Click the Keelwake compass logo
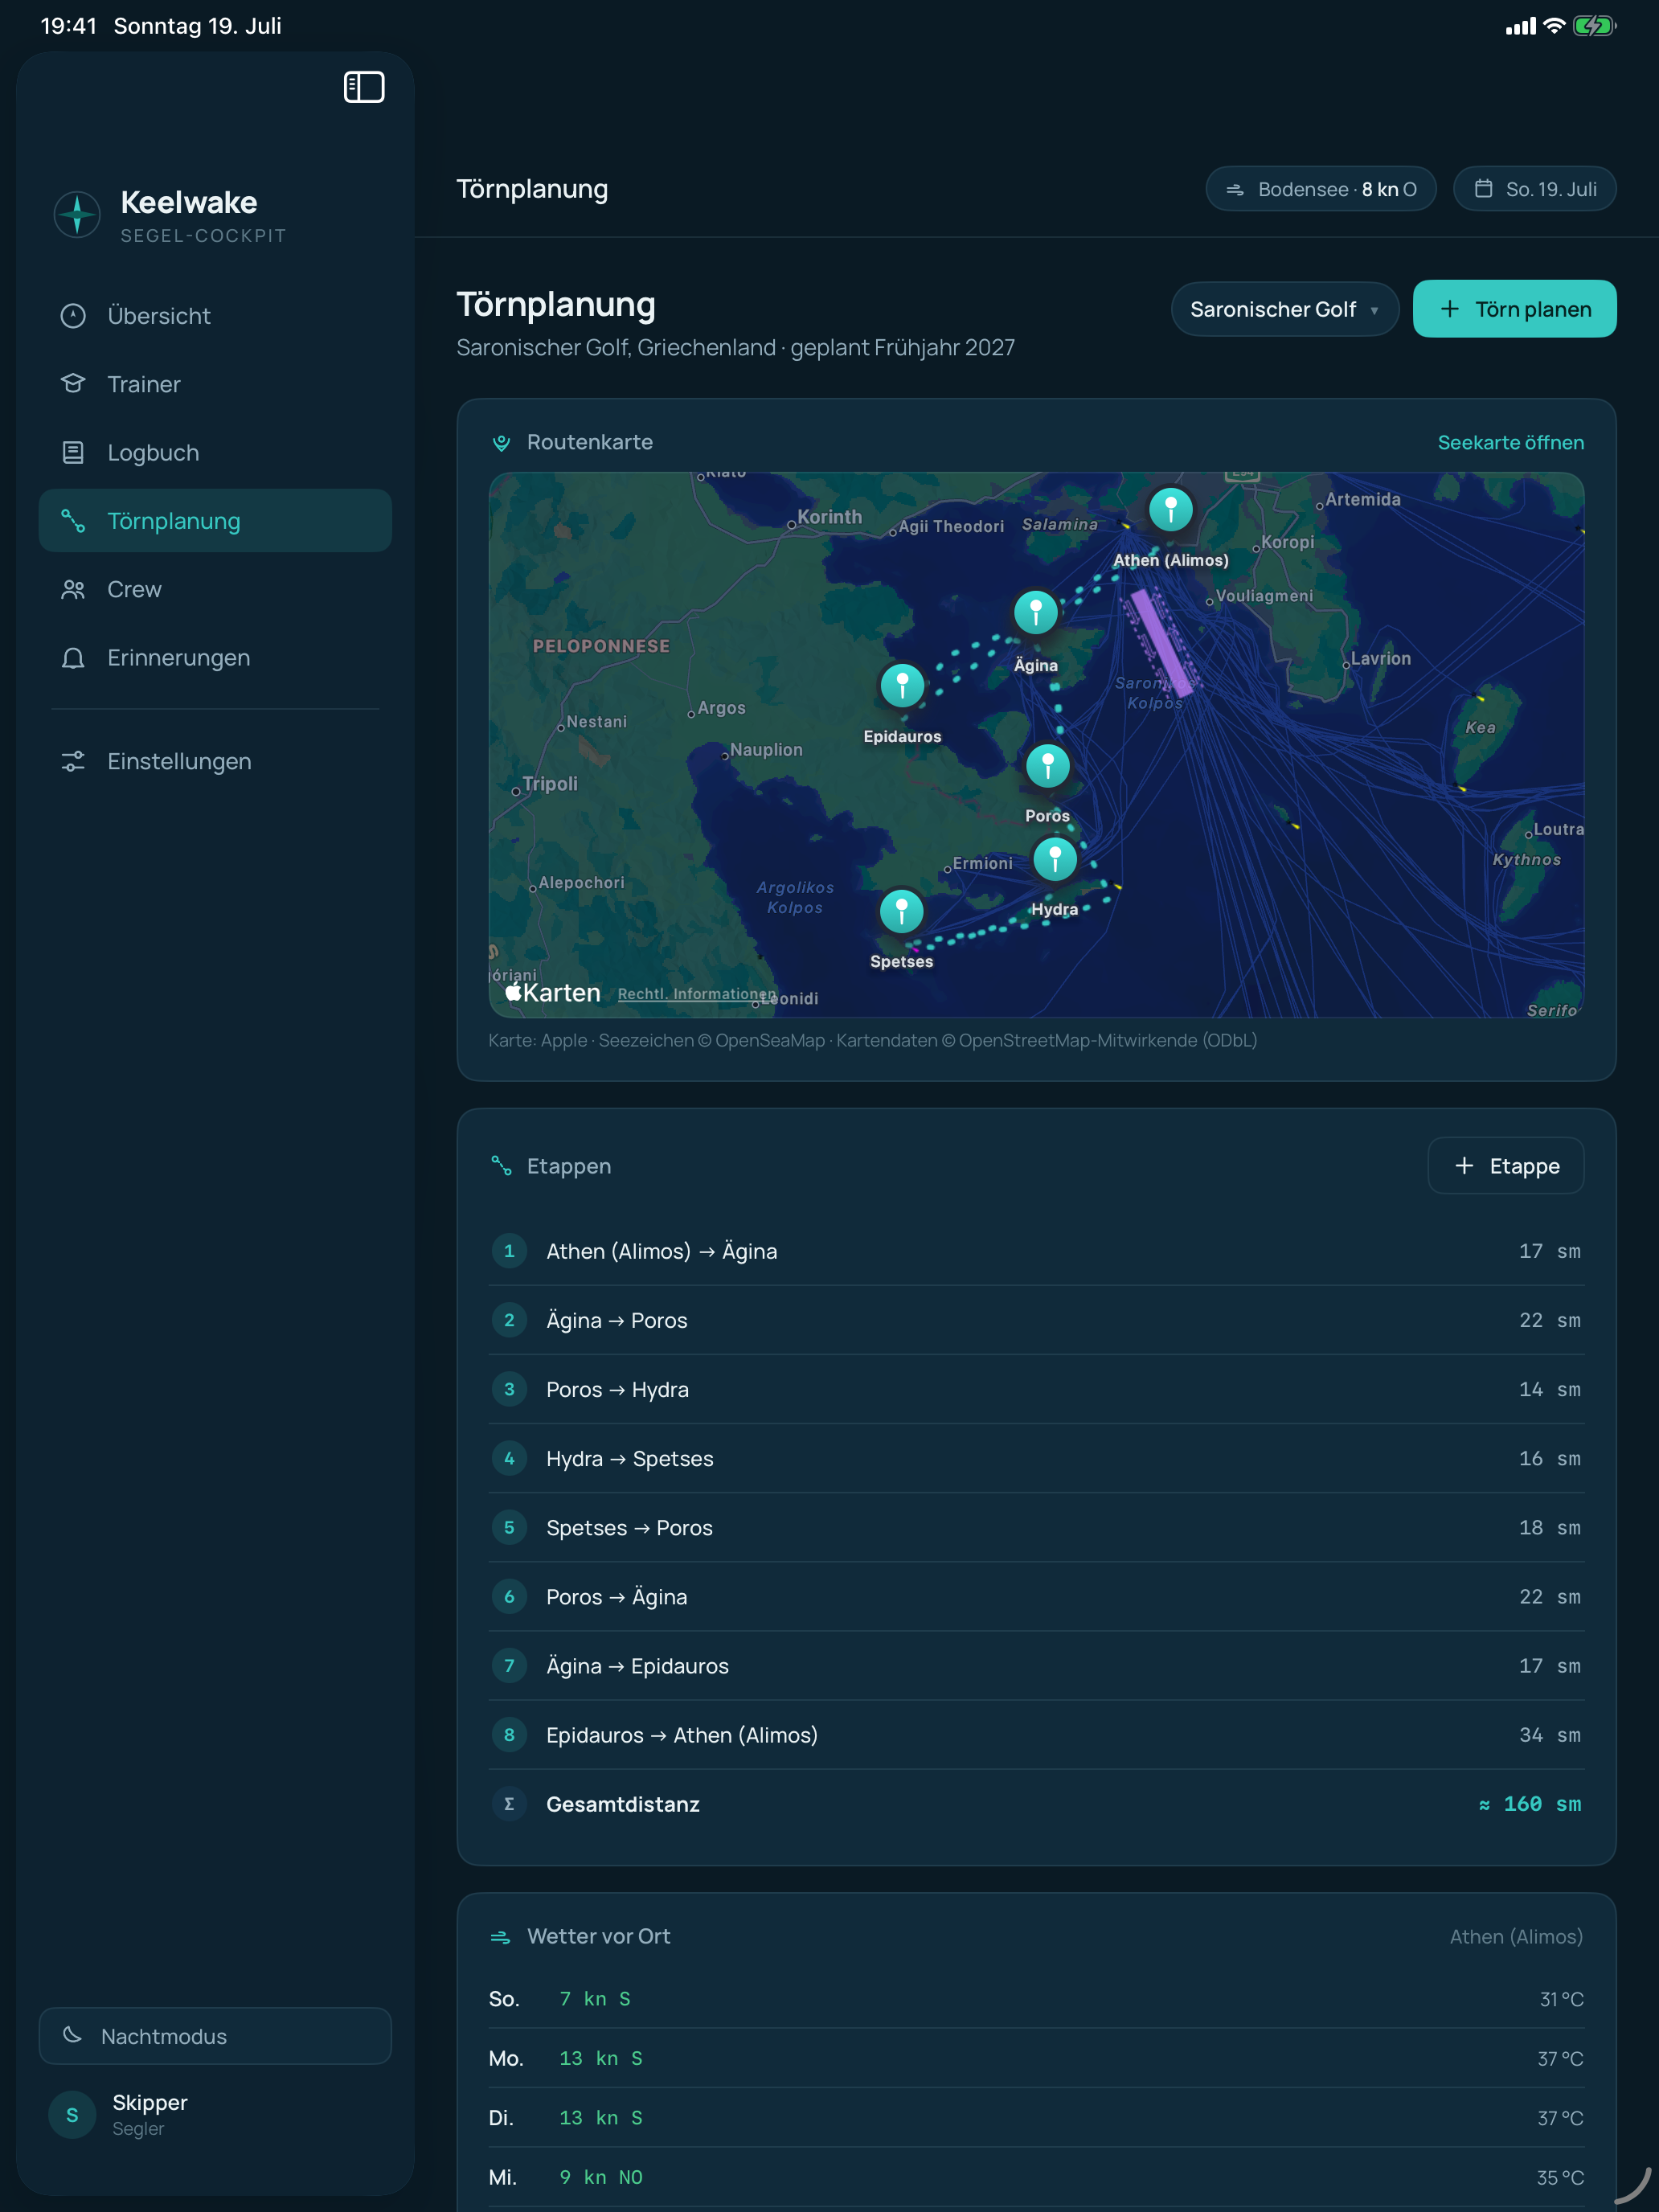1659x2212 pixels. (x=77, y=214)
